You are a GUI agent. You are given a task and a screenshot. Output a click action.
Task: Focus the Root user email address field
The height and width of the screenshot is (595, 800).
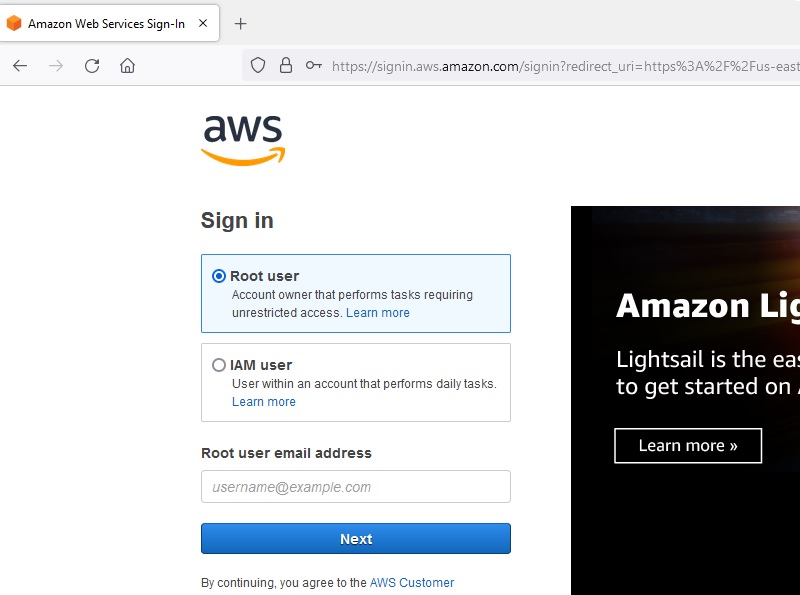click(355, 487)
